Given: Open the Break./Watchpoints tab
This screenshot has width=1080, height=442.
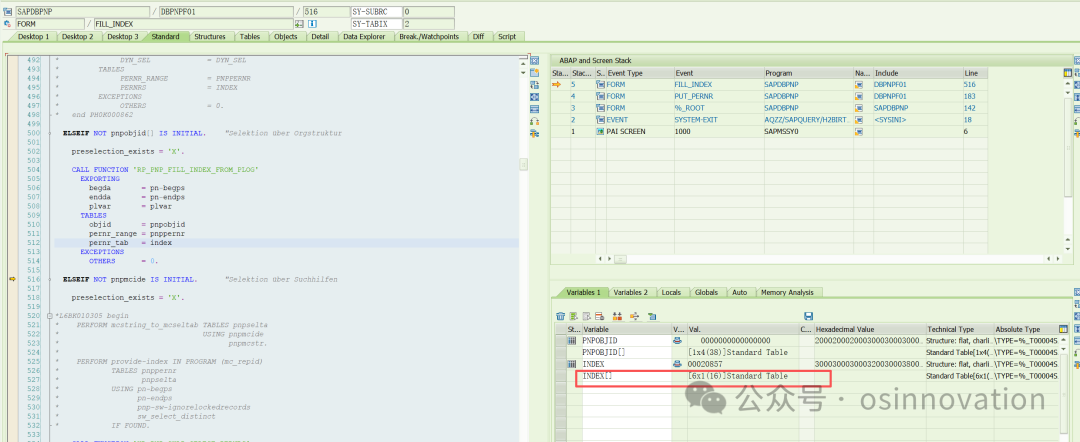Looking at the screenshot, I should tap(429, 36).
